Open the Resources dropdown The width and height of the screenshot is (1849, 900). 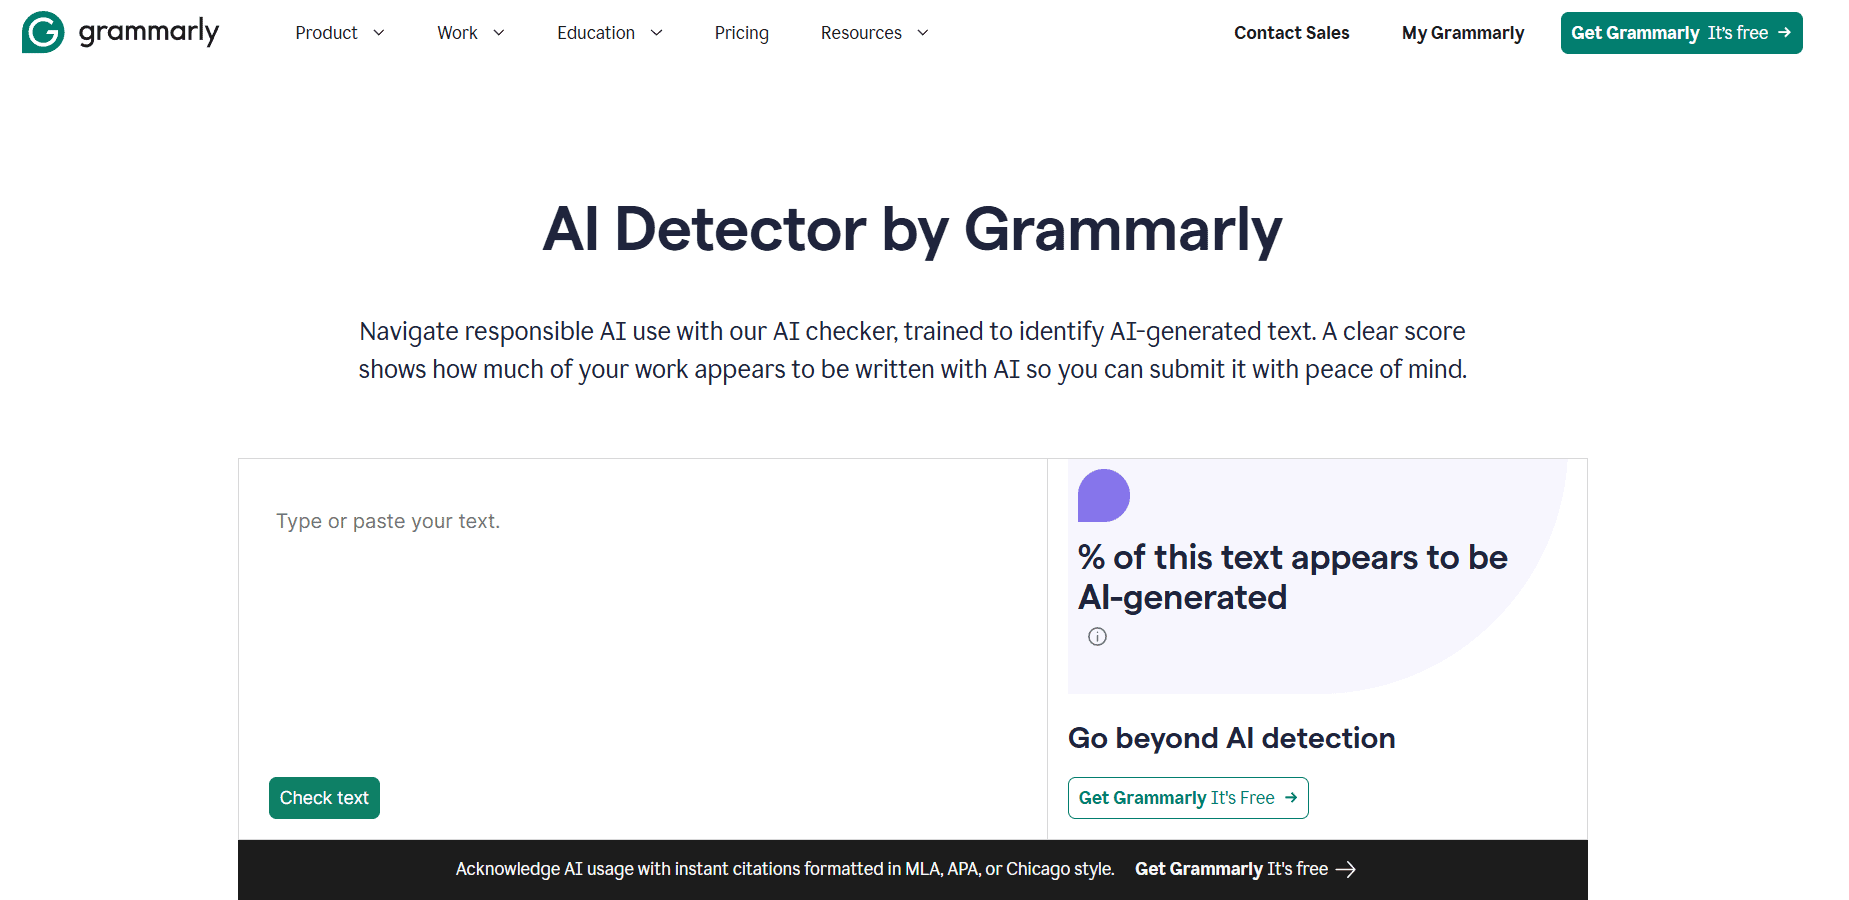click(872, 32)
